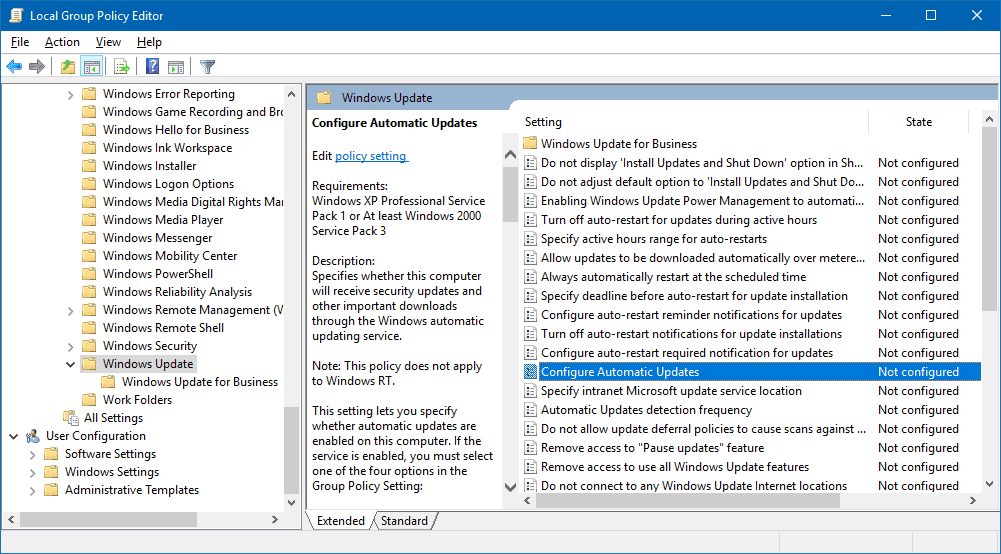1001x554 pixels.
Task: Click the policy icon beside Automatic Updates detection frequency
Action: click(x=530, y=410)
